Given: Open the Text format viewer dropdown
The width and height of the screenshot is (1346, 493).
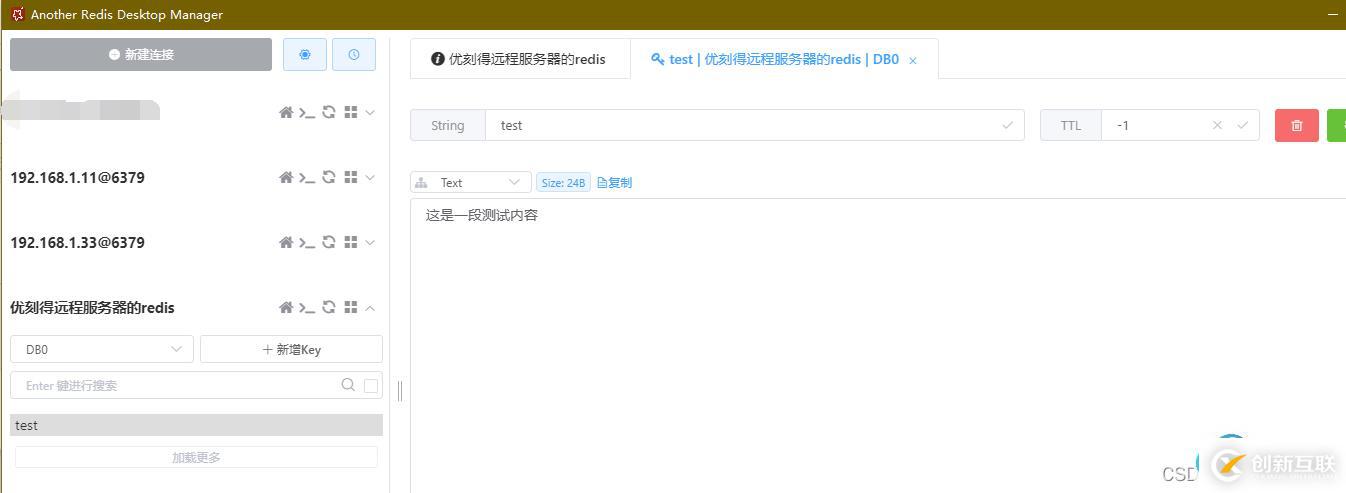Looking at the screenshot, I should click(x=471, y=182).
